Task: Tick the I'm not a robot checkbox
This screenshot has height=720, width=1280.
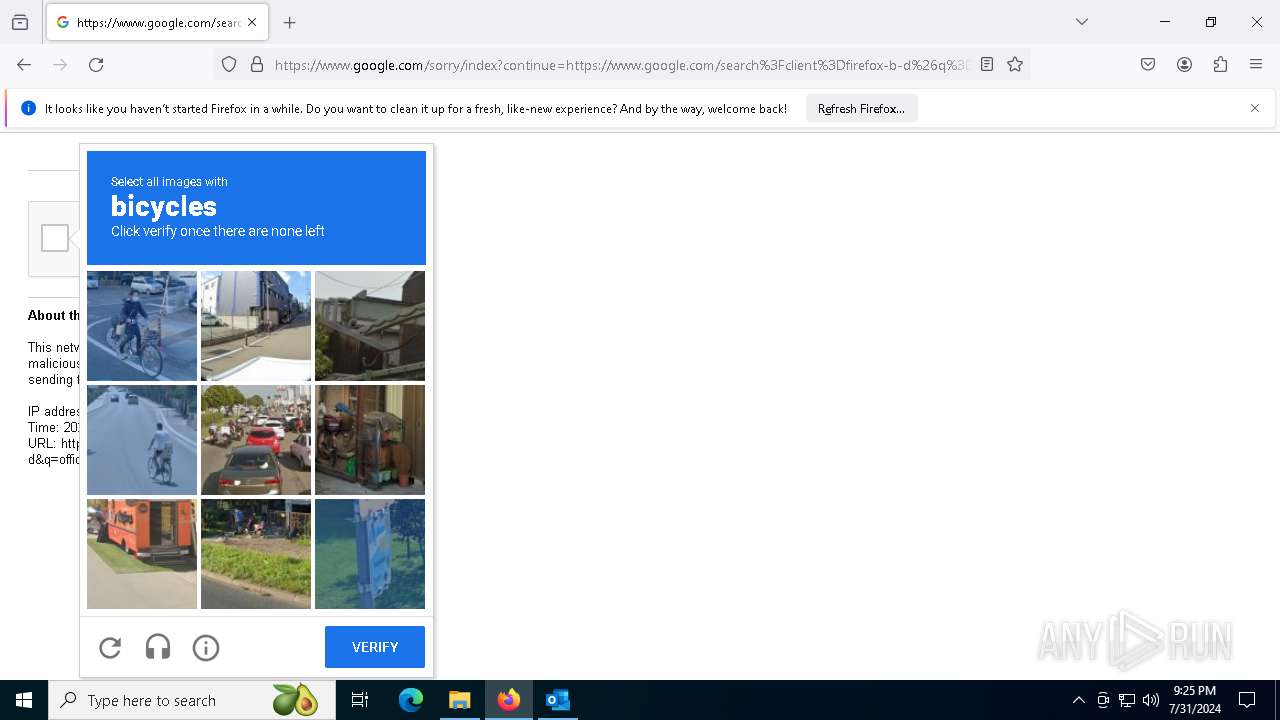Action: (55, 238)
